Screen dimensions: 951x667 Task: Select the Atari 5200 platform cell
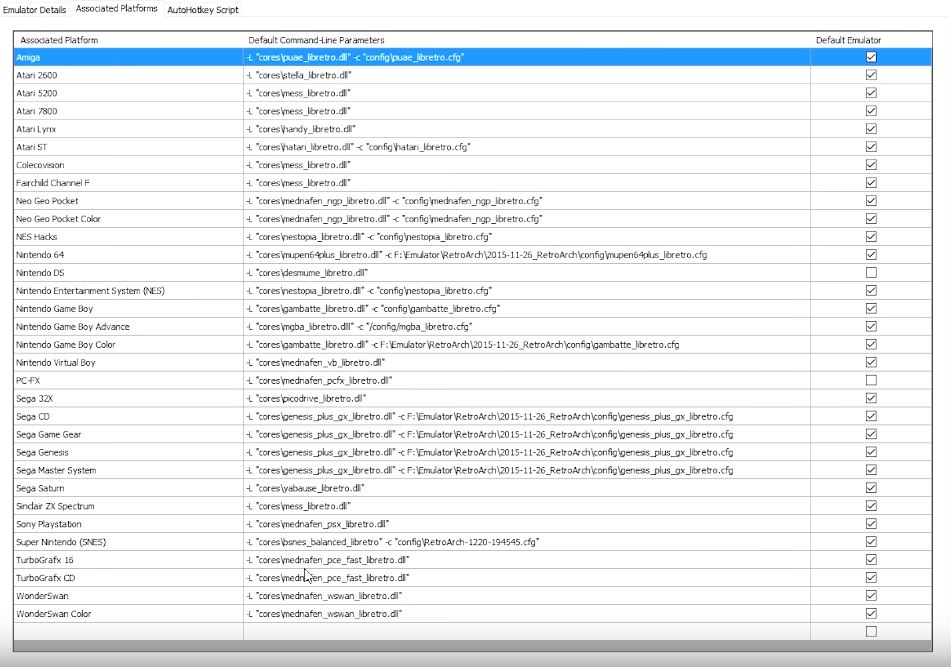[x=128, y=93]
